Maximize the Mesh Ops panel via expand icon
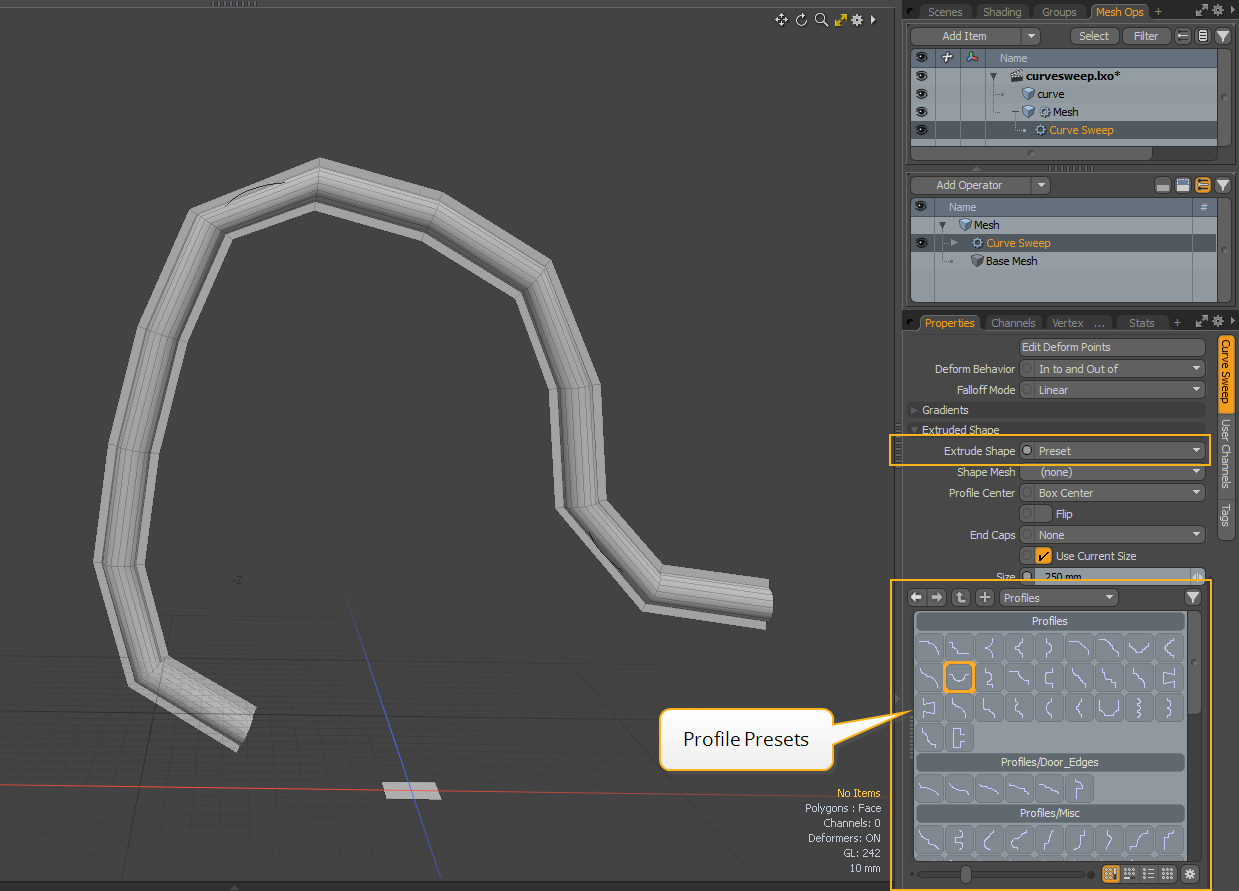Viewport: 1239px width, 891px height. pos(1201,12)
